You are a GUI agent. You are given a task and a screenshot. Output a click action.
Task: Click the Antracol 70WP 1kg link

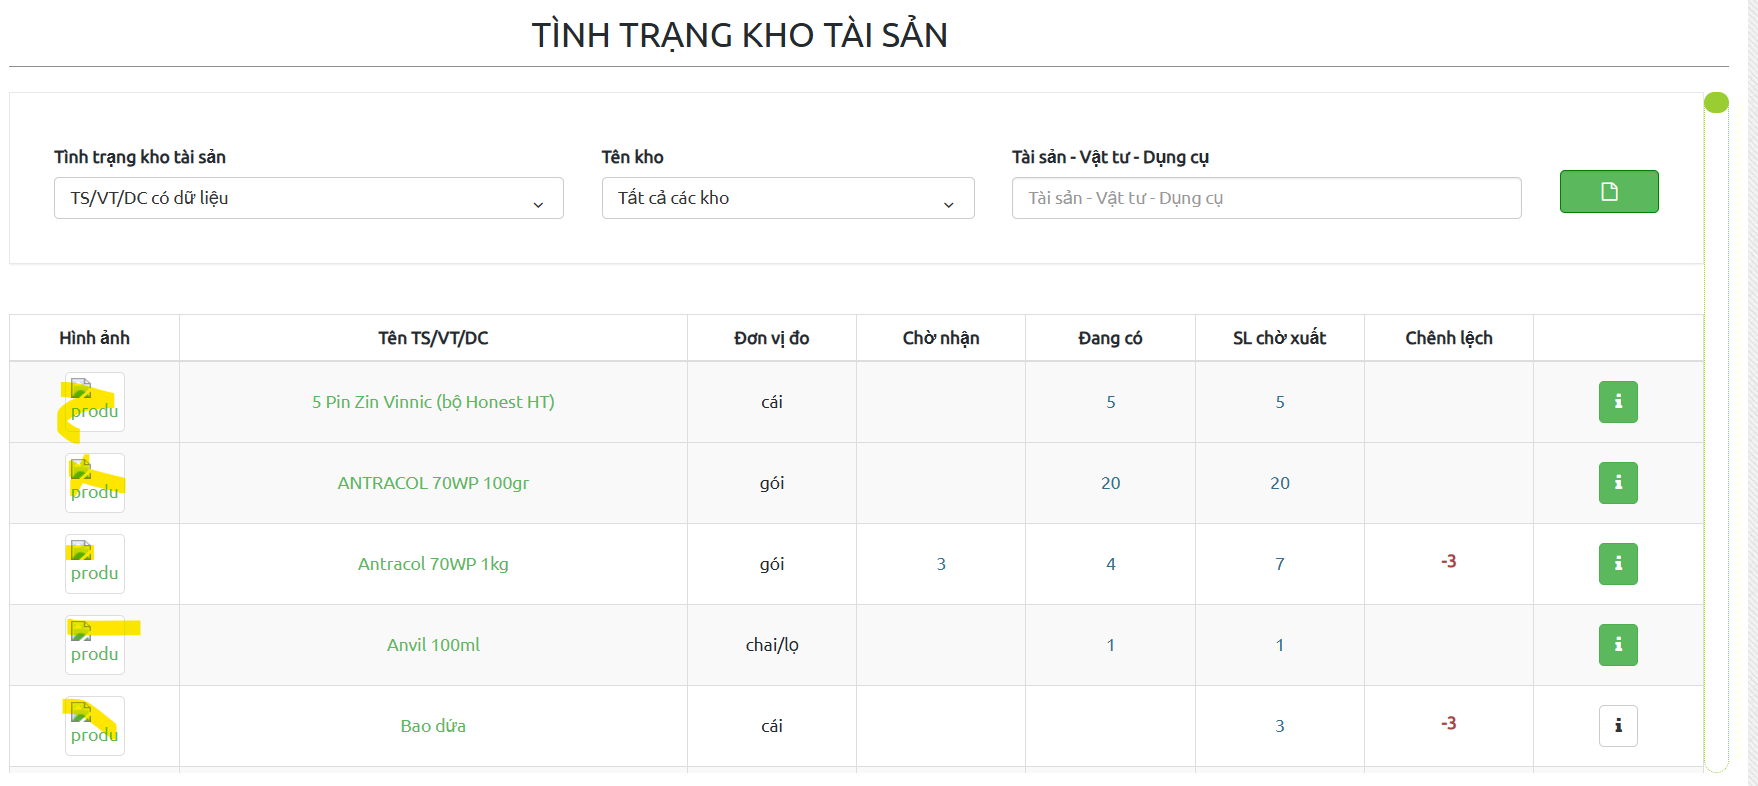coord(433,564)
